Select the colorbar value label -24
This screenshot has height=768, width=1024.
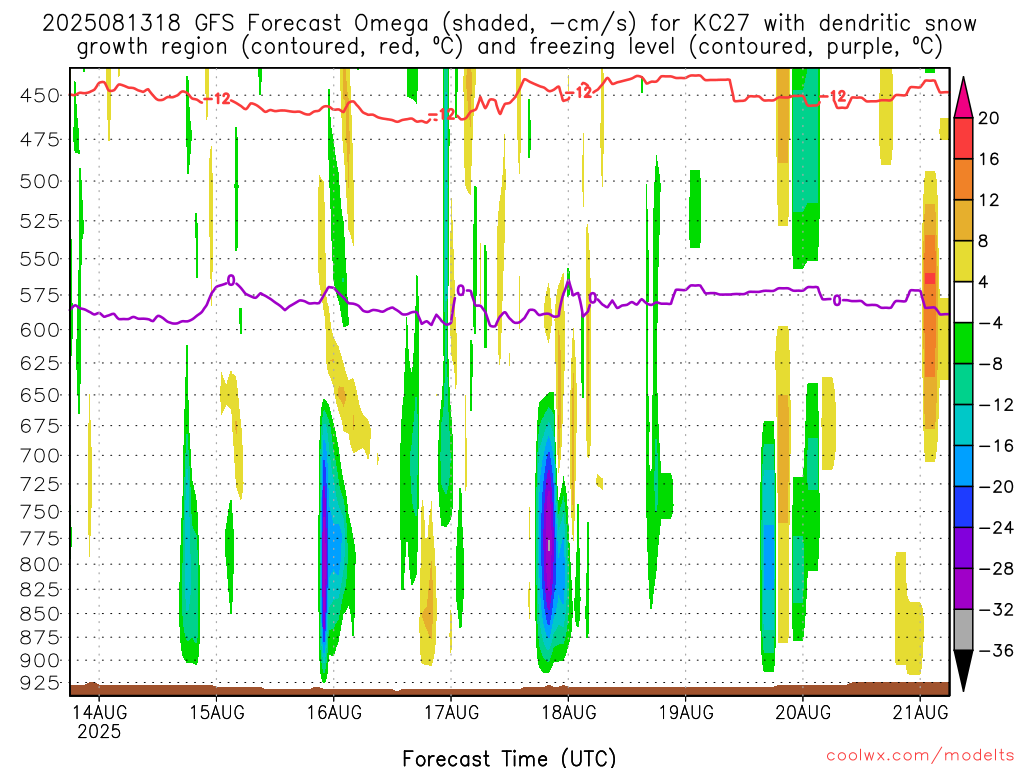[x=996, y=528]
